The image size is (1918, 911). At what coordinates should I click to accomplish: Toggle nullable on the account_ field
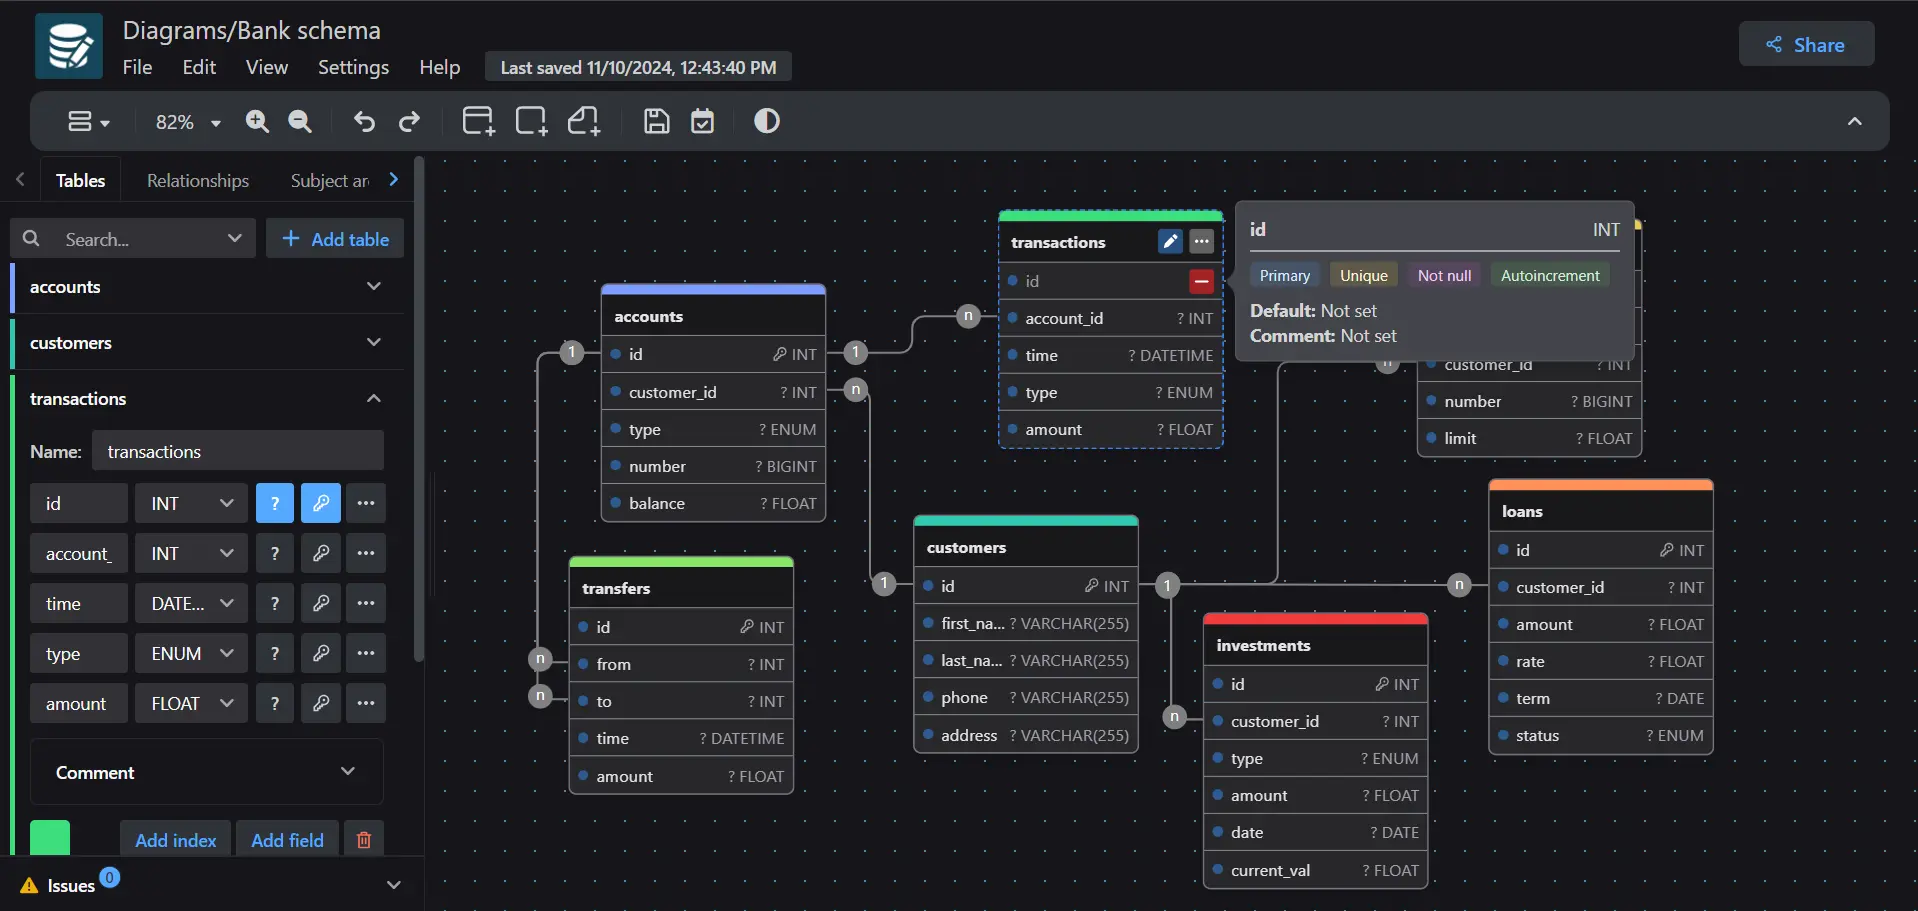(275, 553)
